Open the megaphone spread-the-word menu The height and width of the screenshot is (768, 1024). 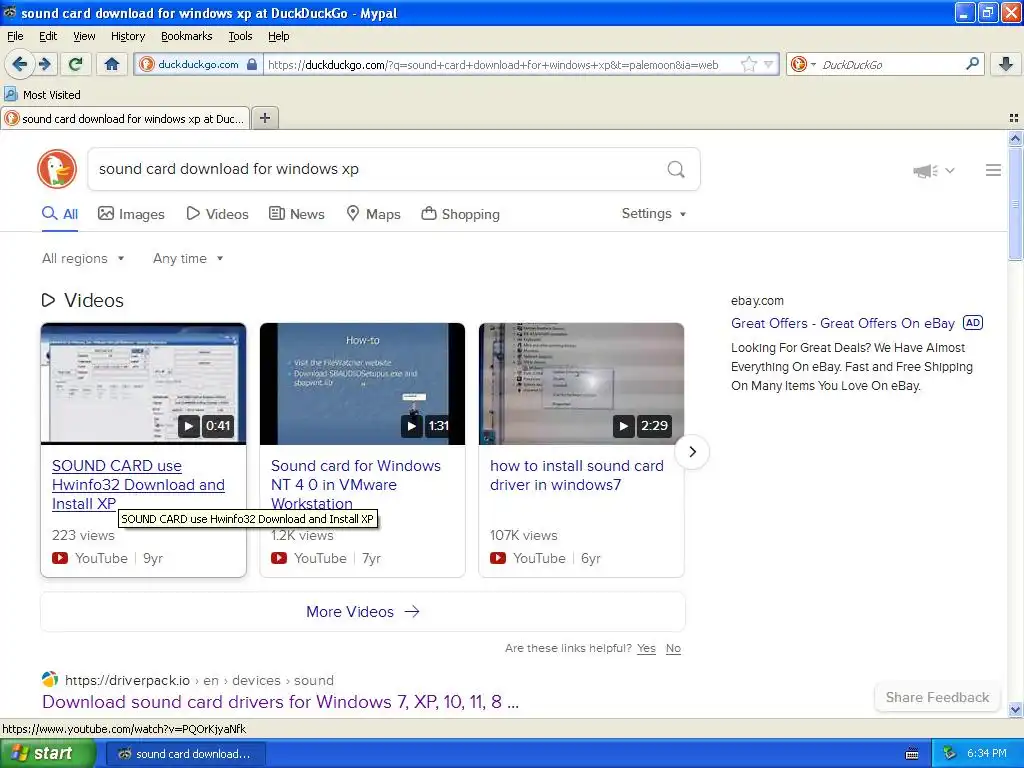pos(933,170)
